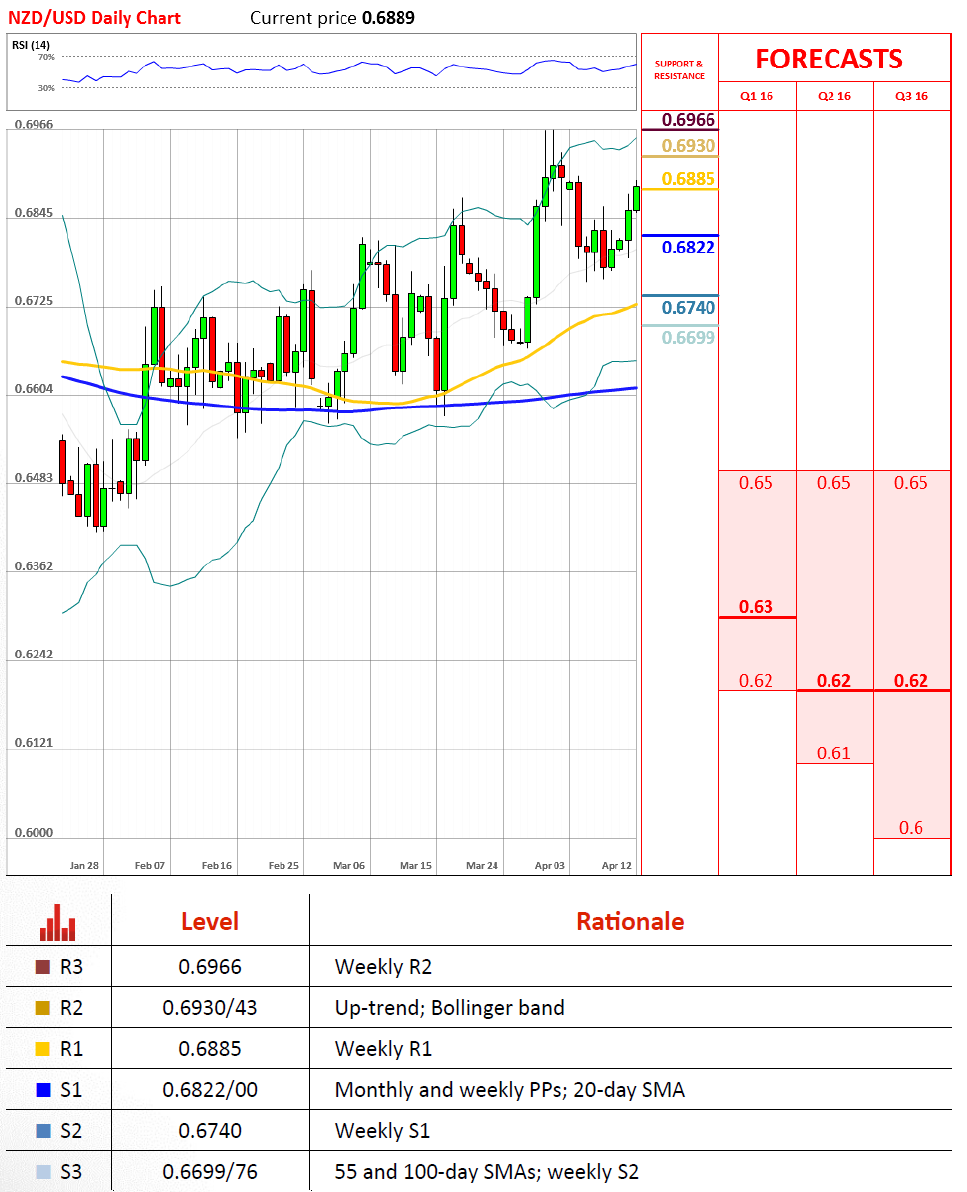Click the 0.6740 support level label

pos(688,308)
